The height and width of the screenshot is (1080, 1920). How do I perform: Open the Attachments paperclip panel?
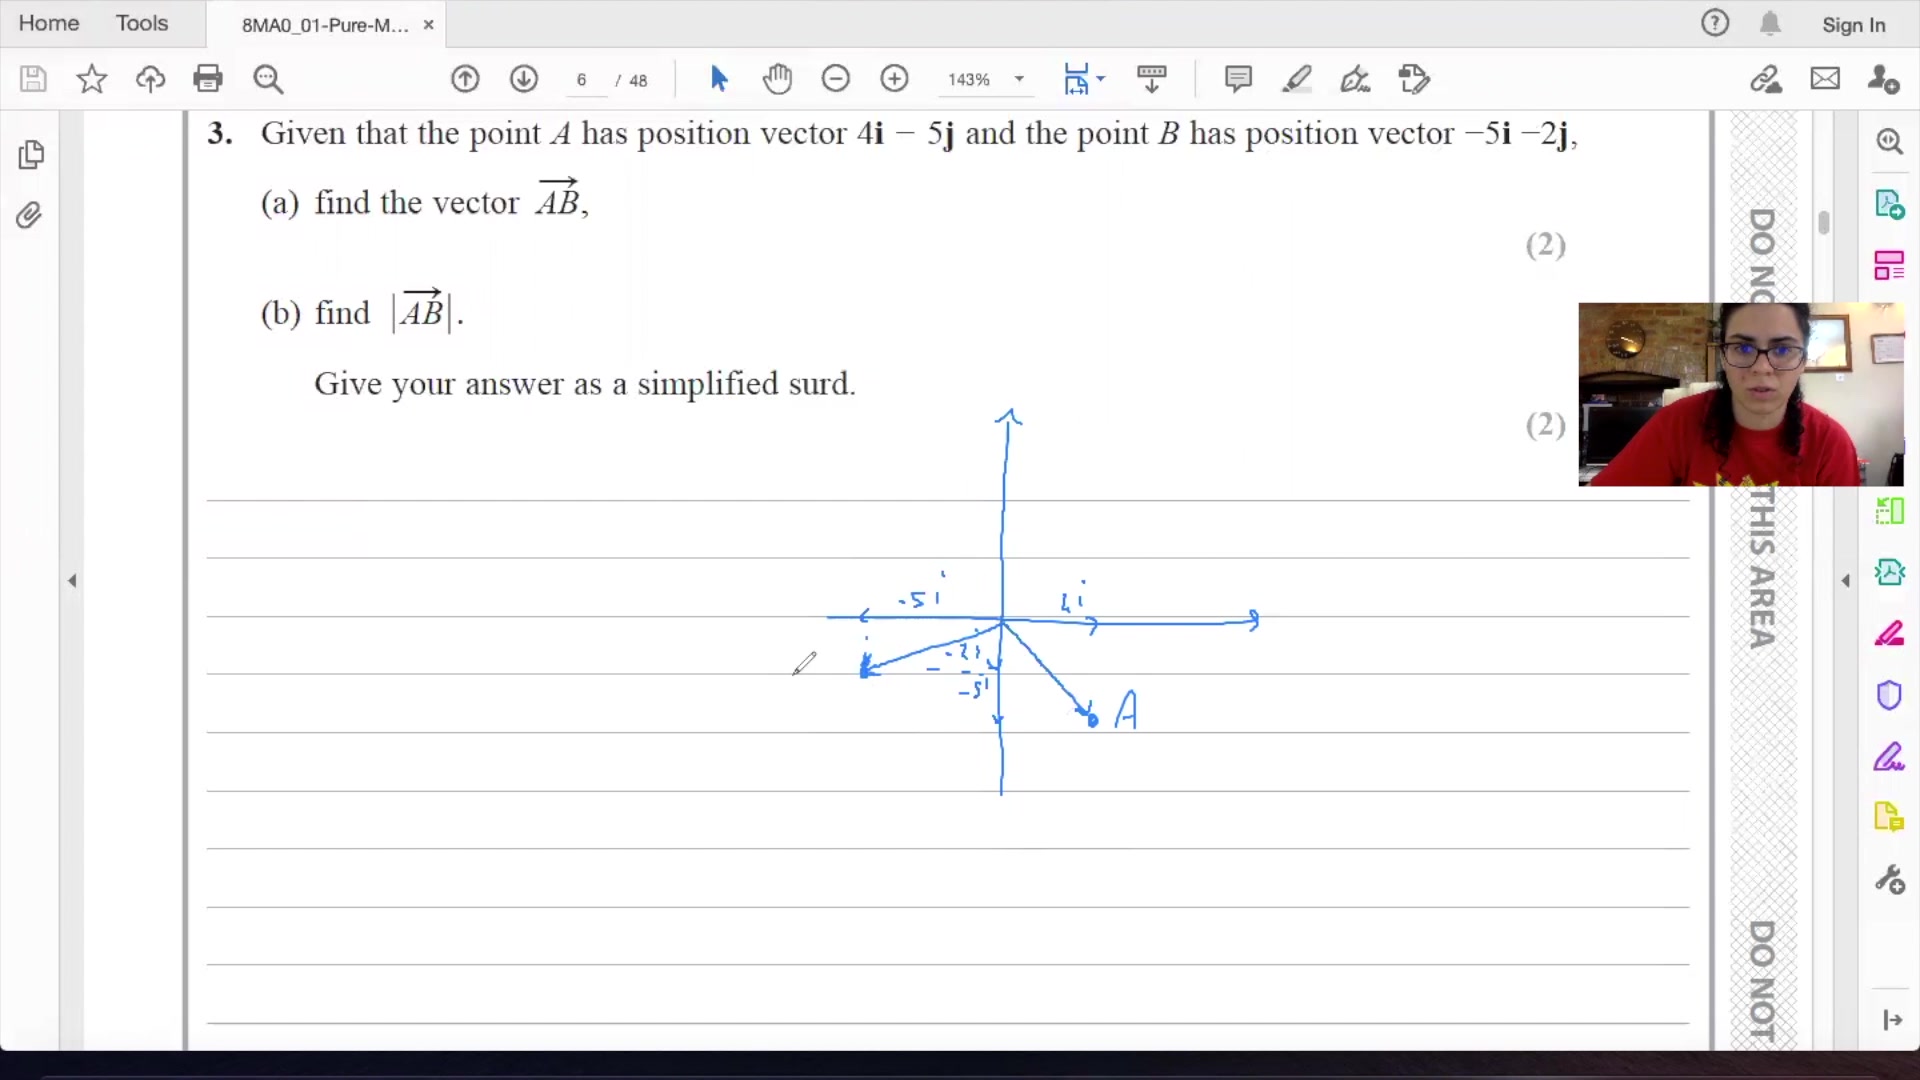tap(30, 215)
